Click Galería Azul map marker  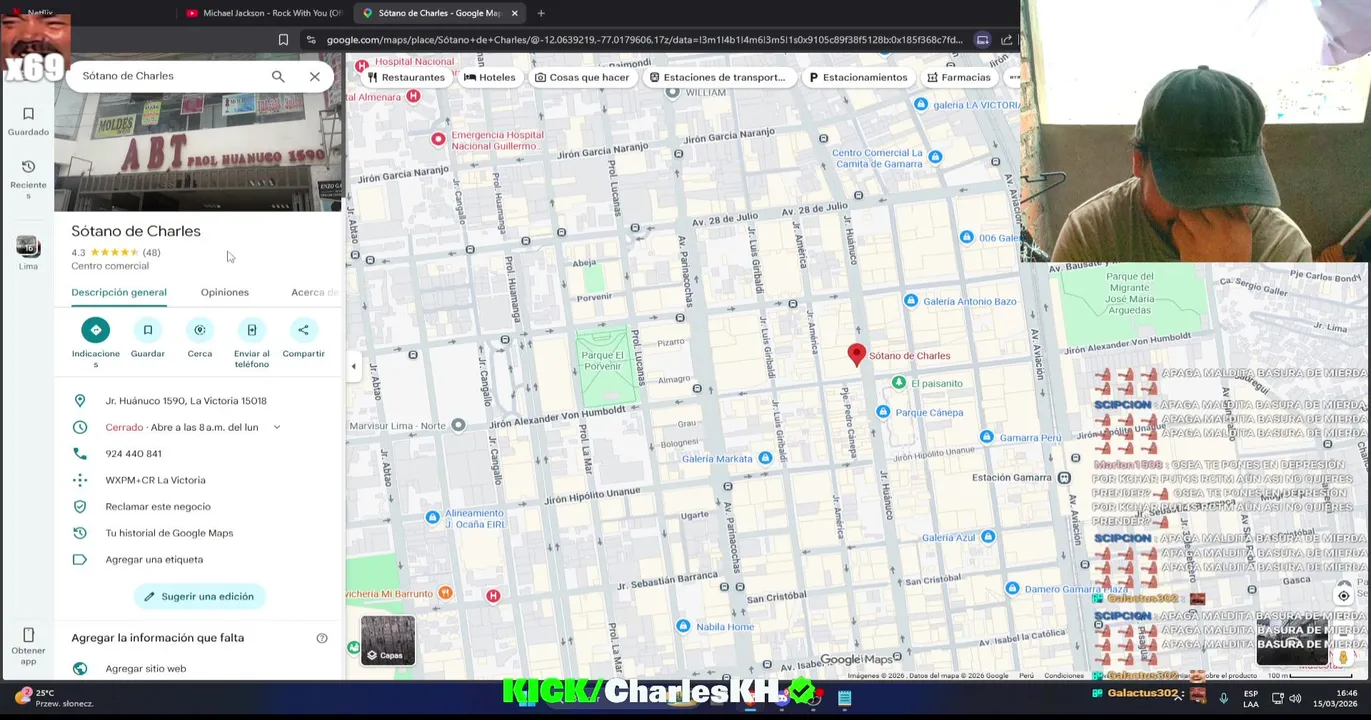988,537
